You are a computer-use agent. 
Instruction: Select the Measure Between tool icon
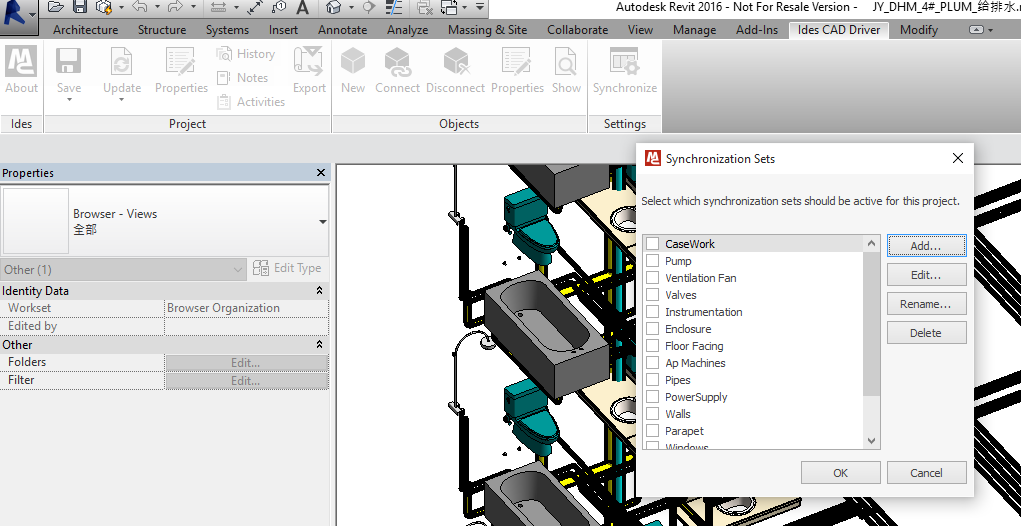point(218,7)
